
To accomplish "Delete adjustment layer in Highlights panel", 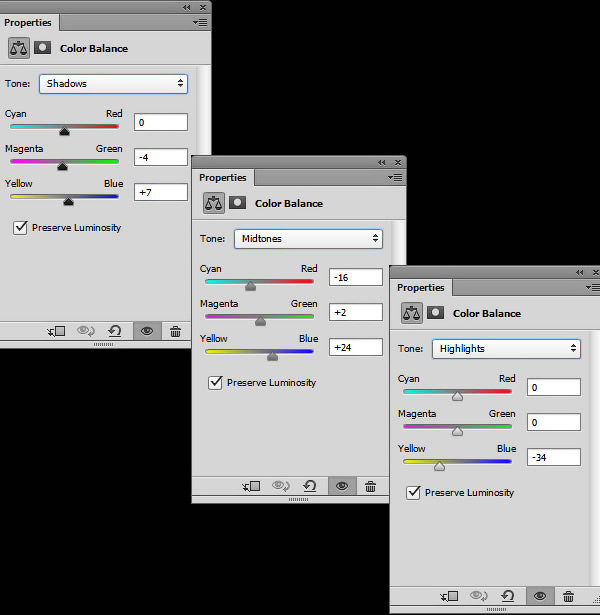I will point(568,597).
